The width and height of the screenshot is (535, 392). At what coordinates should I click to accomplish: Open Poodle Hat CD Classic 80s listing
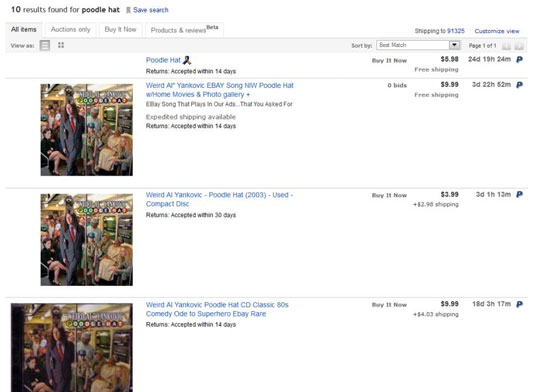pos(217,309)
